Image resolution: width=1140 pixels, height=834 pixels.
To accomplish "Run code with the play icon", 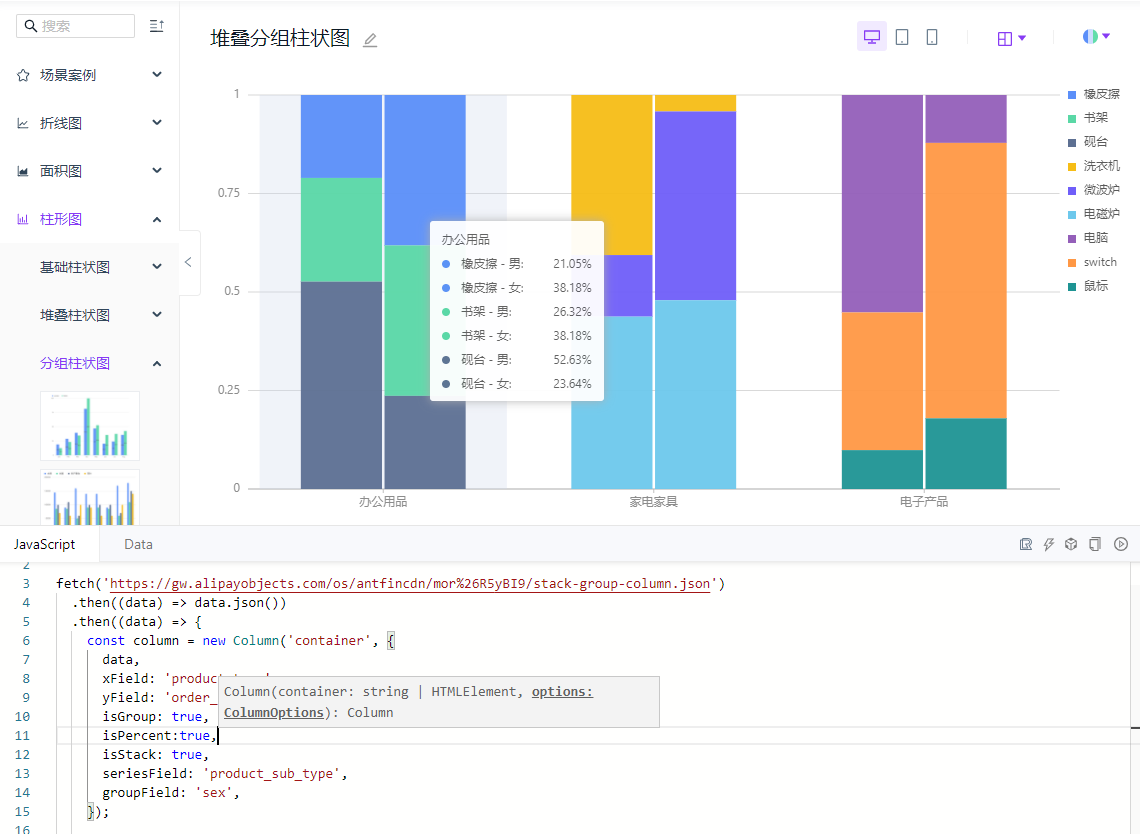I will (1121, 544).
